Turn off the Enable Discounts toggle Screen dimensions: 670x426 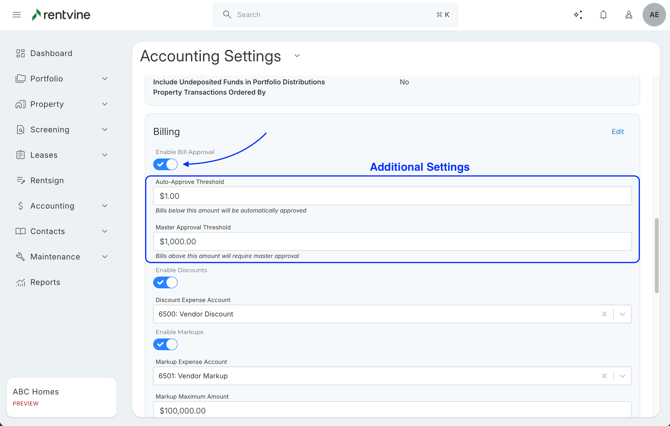pos(165,282)
